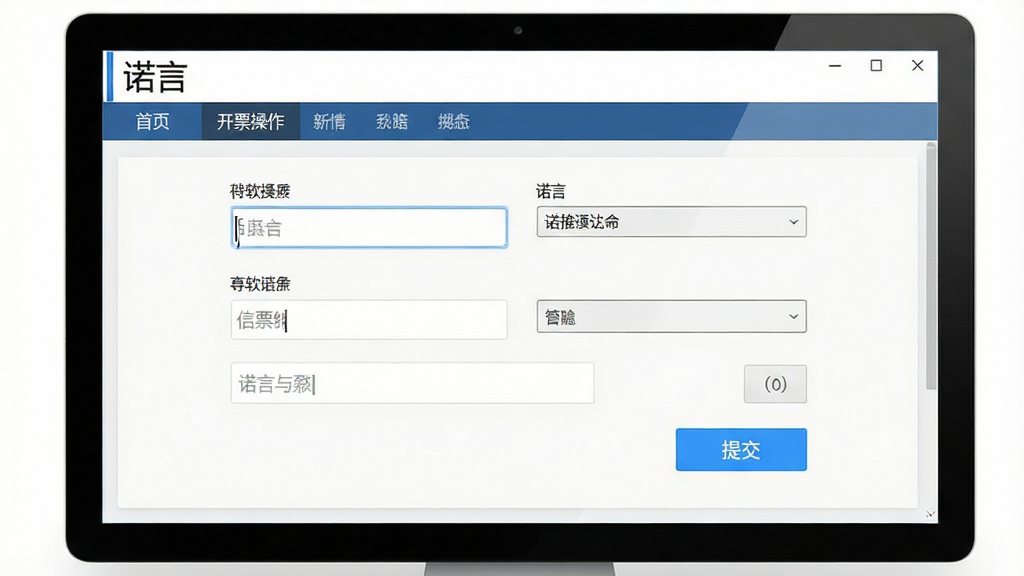Click the wide input field starting with 诺言与
Screen dimensions: 1024x576
click(x=412, y=383)
